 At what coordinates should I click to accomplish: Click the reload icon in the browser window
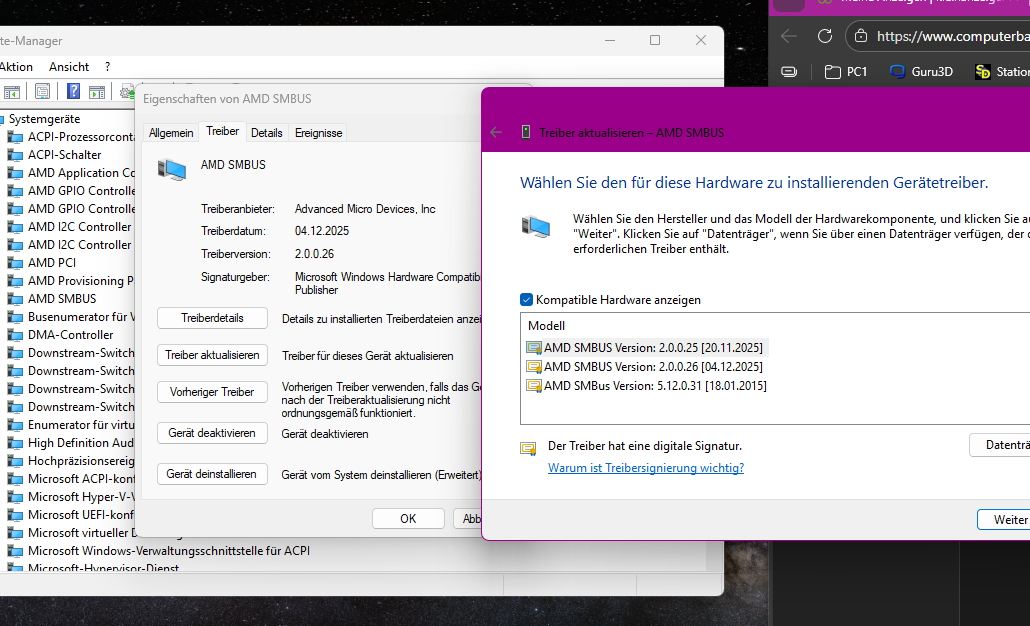coord(825,36)
